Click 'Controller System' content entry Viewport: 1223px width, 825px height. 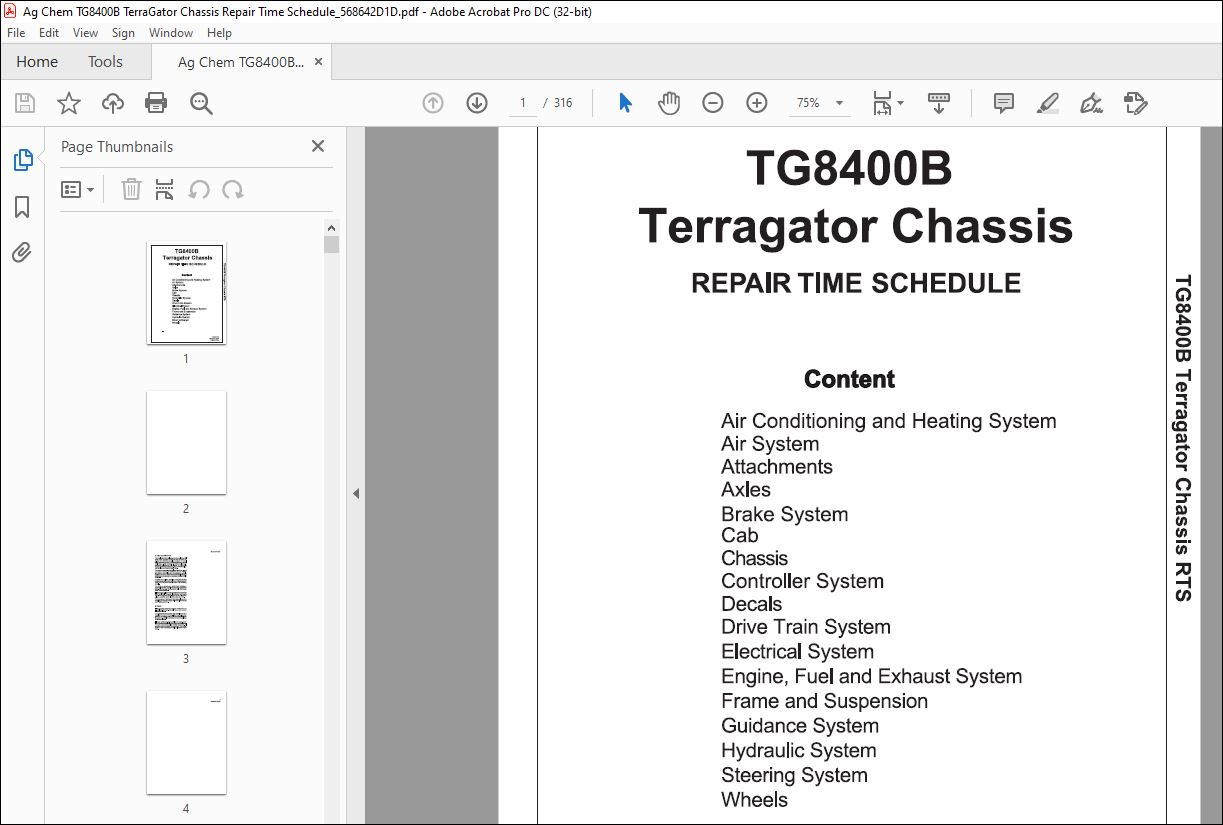pos(802,581)
